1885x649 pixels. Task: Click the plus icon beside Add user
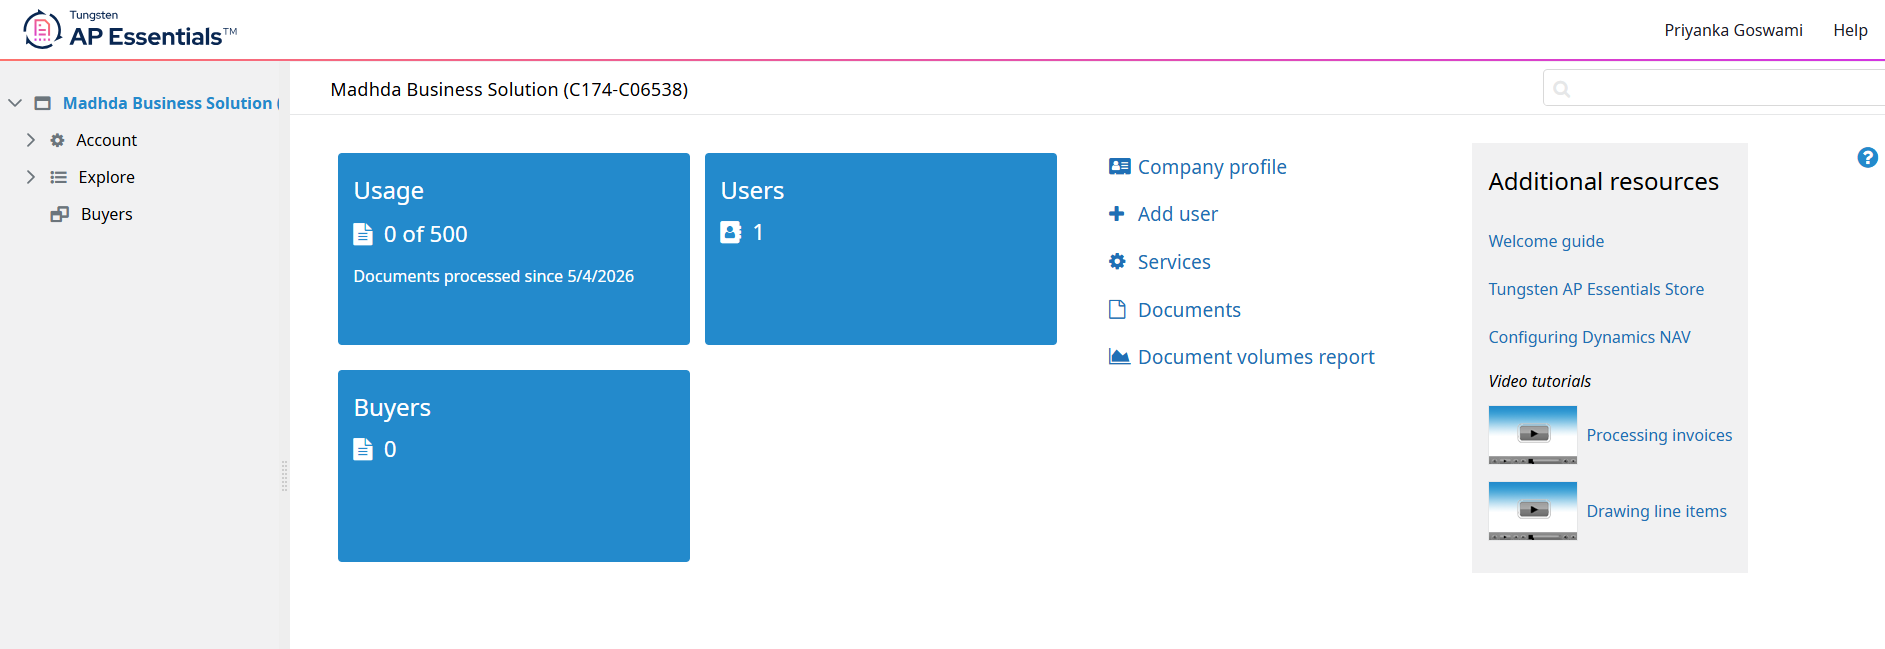coord(1117,214)
